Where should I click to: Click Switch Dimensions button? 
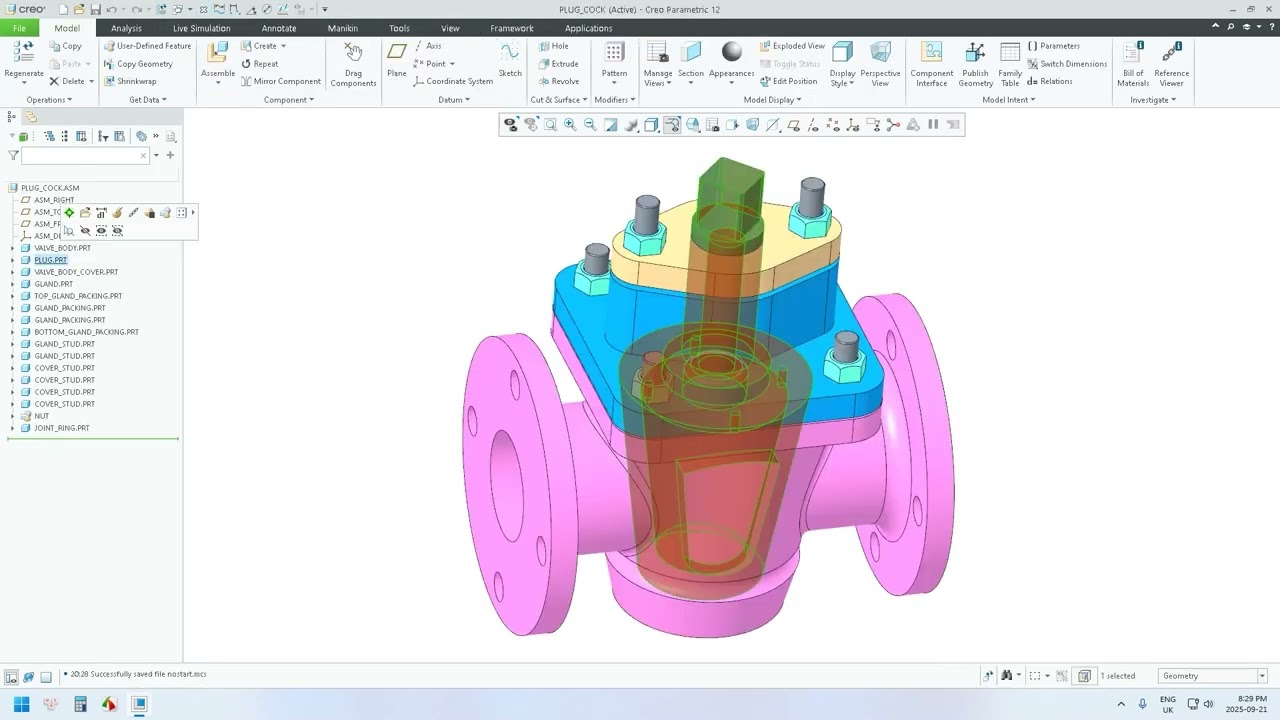tap(1067, 64)
